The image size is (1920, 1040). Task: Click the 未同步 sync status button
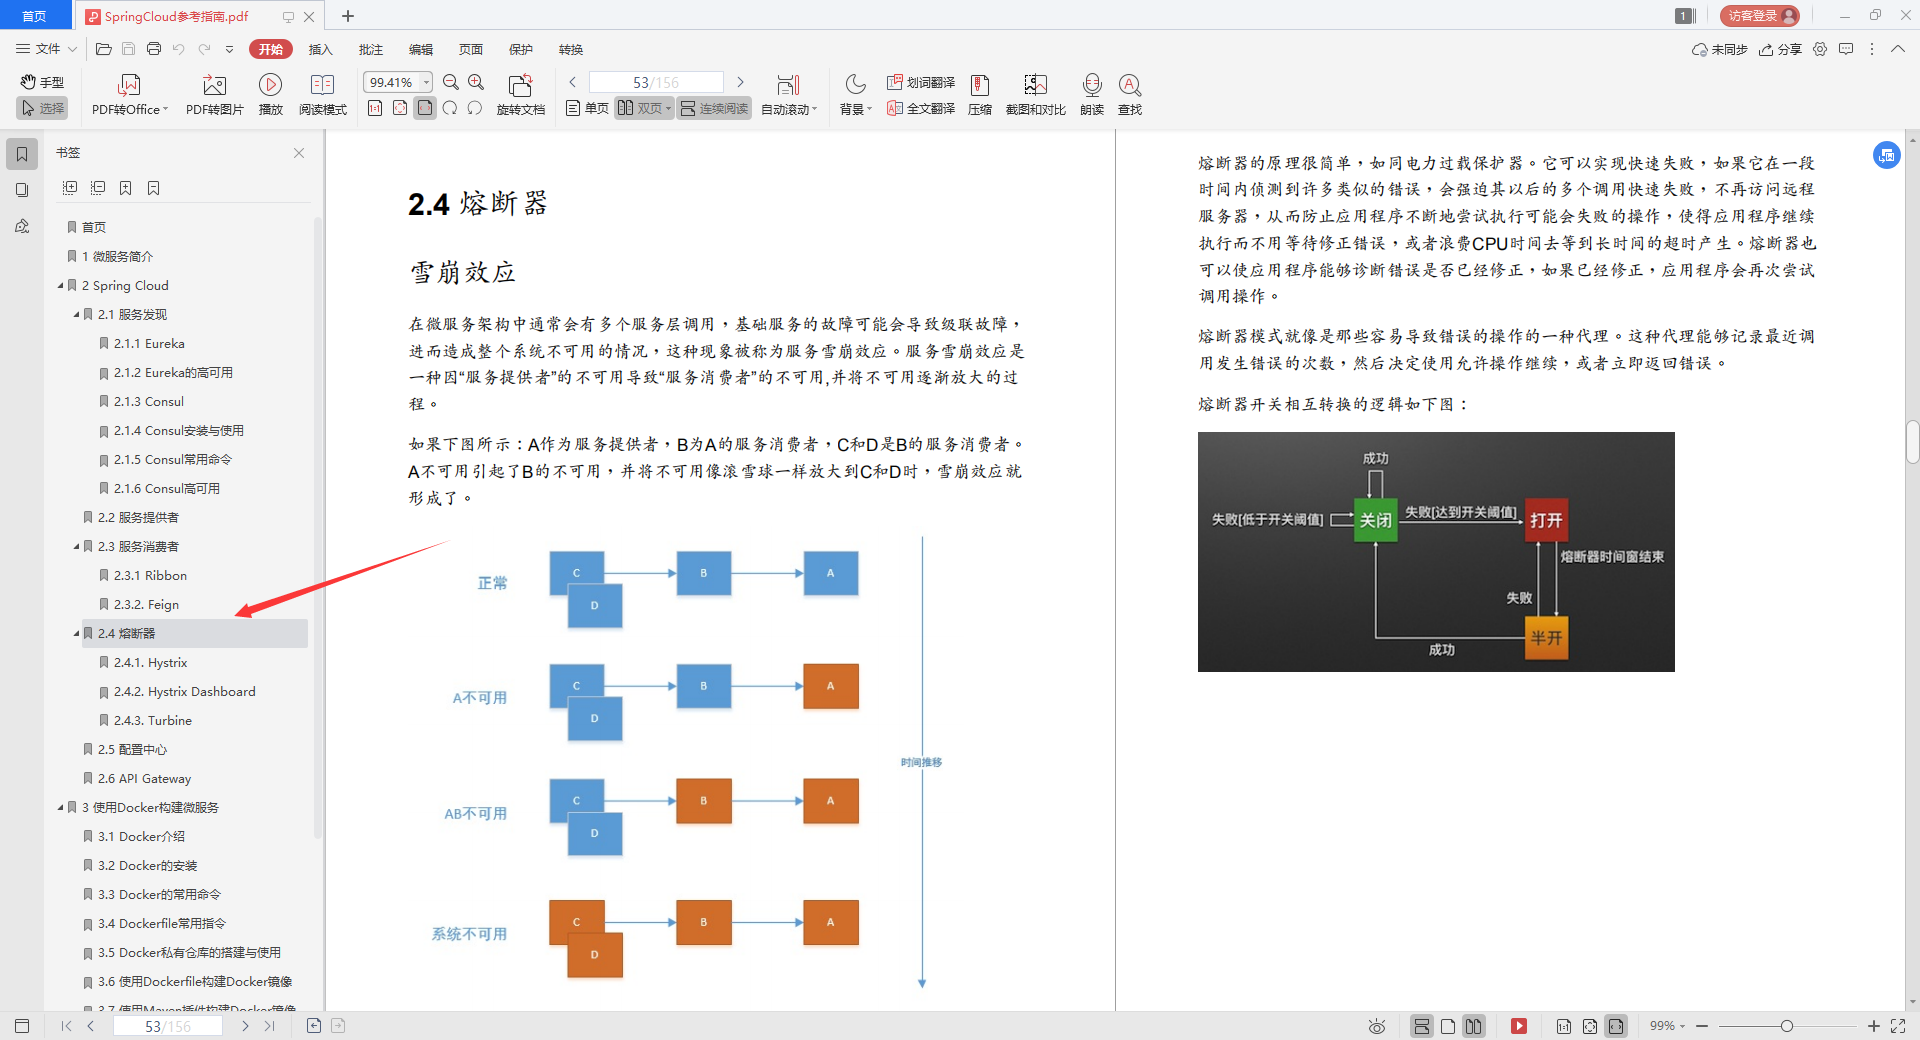pos(1719,48)
